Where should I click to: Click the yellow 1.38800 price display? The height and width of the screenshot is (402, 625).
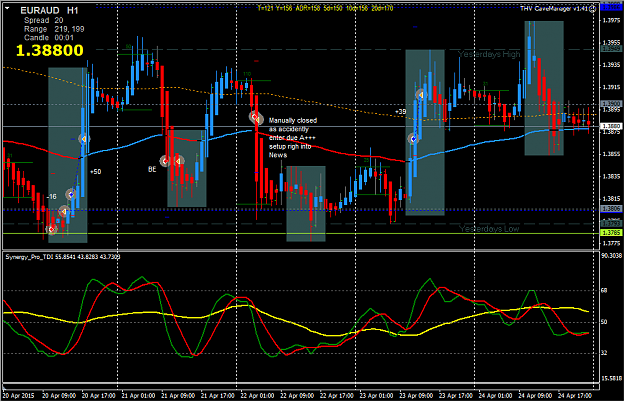tap(49, 50)
